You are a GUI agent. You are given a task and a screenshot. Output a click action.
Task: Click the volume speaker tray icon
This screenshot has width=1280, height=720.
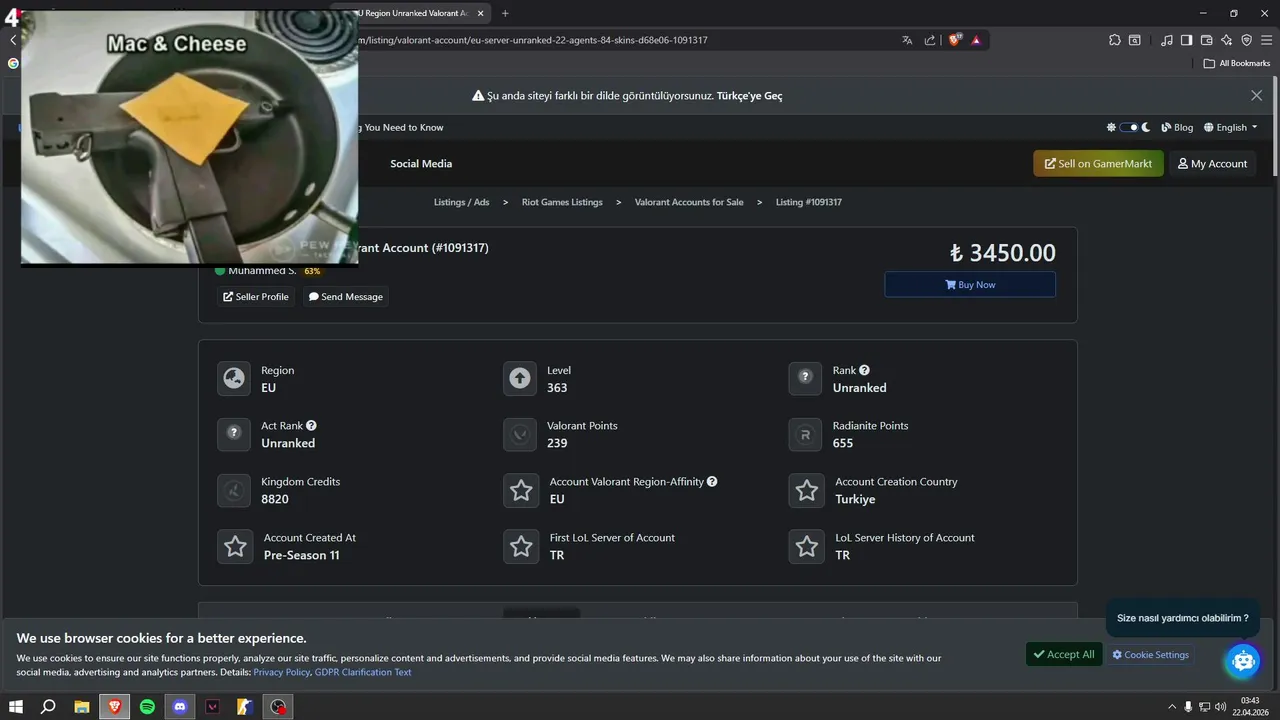point(1220,706)
